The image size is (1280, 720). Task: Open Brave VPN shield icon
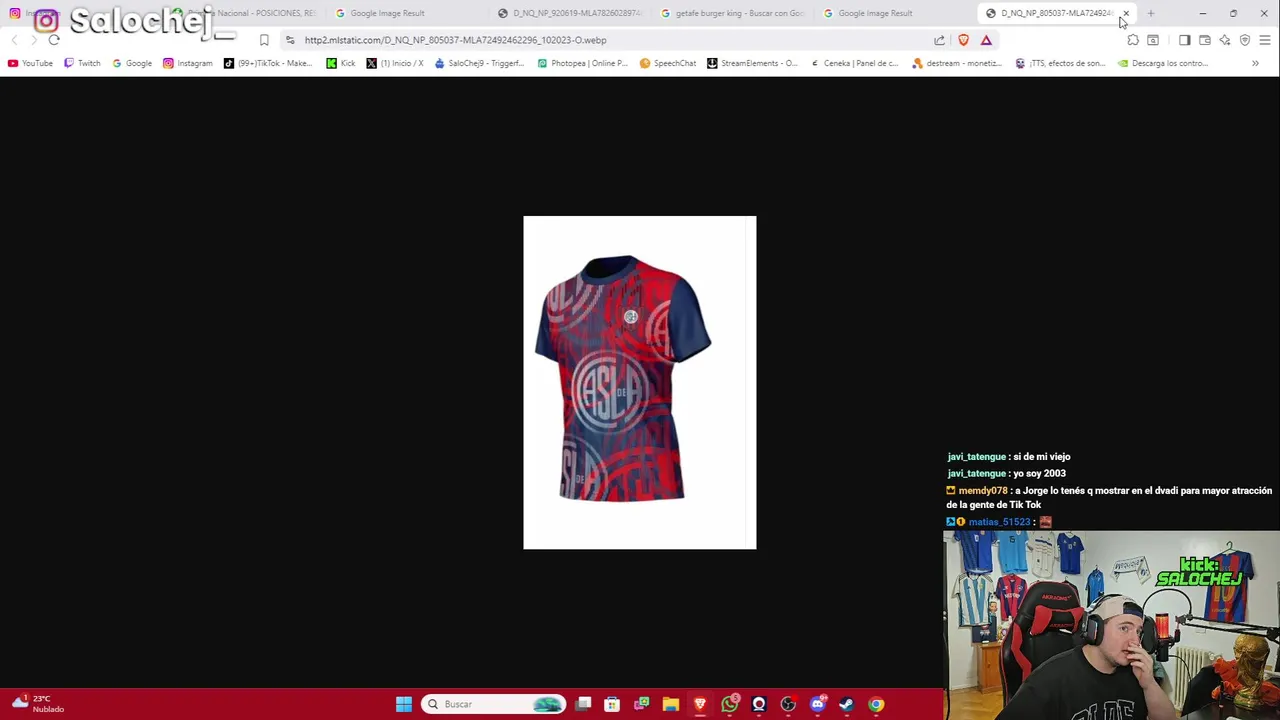pos(1245,40)
